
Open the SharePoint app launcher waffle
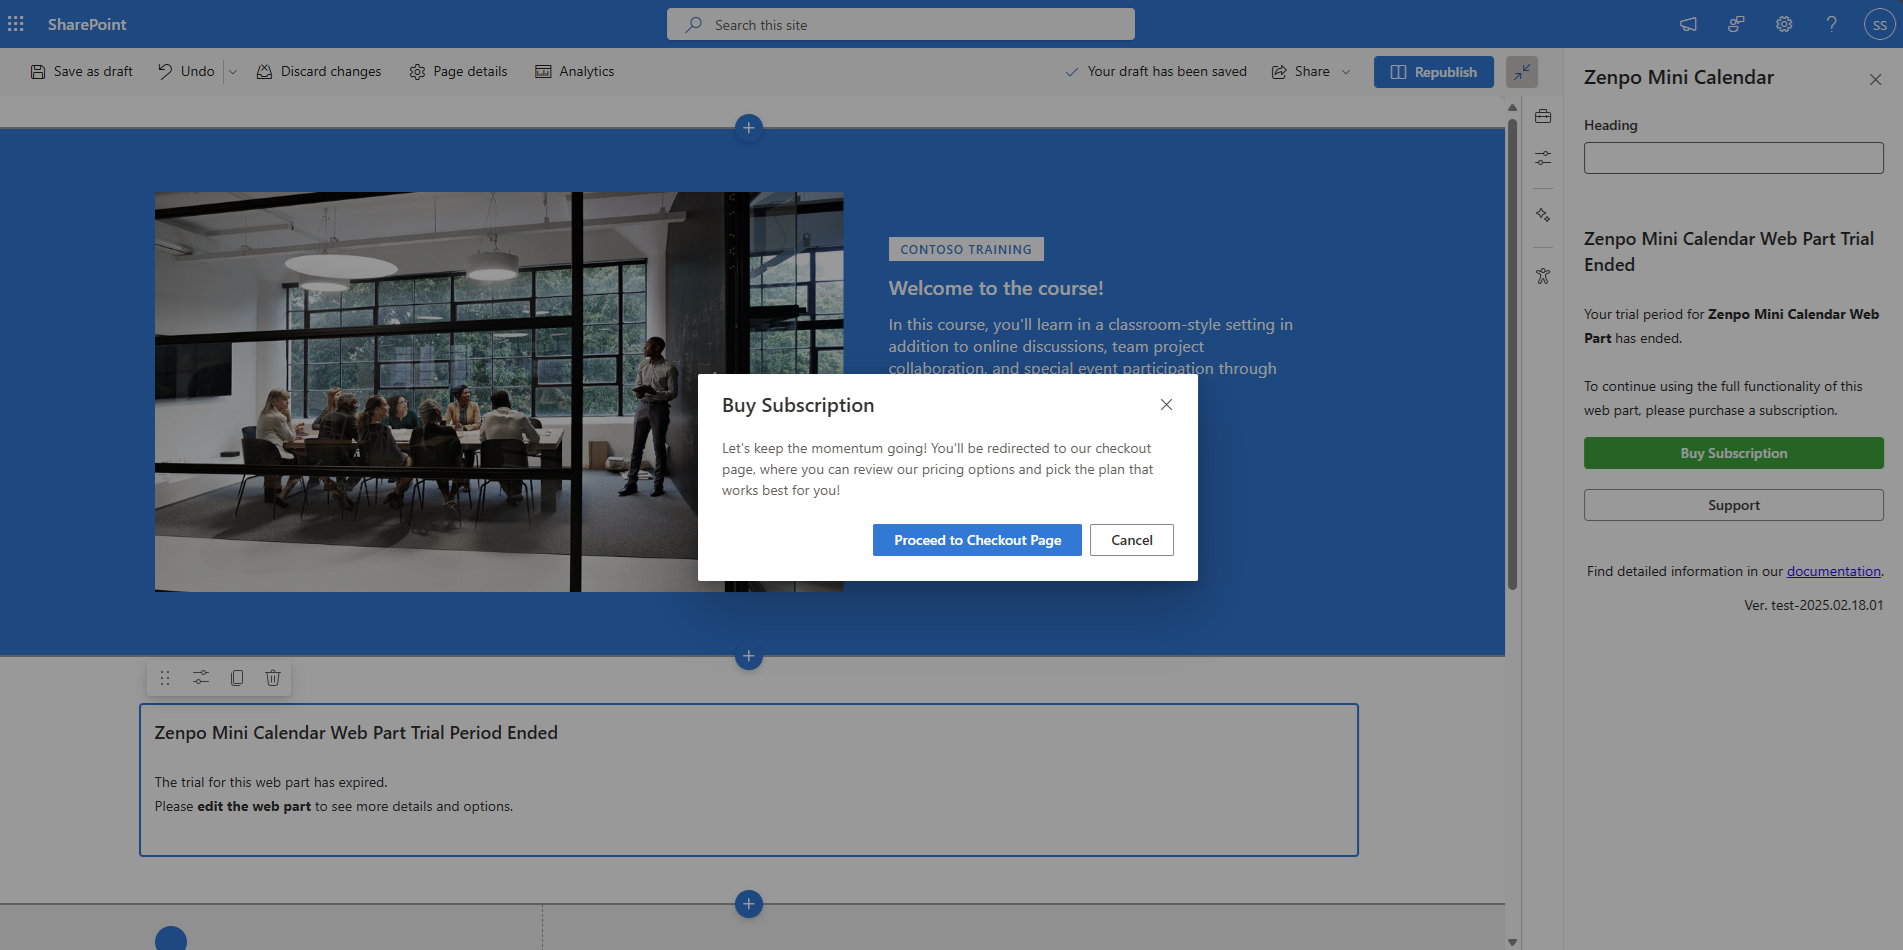tap(16, 24)
